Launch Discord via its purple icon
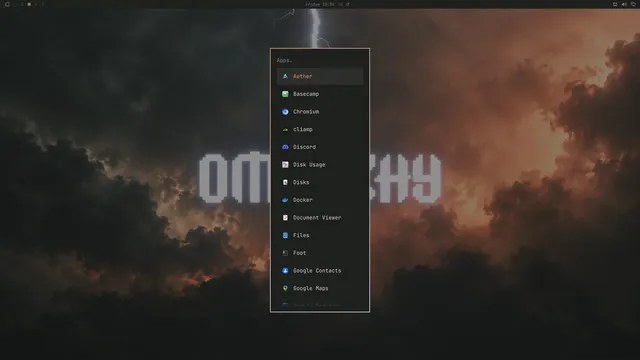 click(285, 147)
